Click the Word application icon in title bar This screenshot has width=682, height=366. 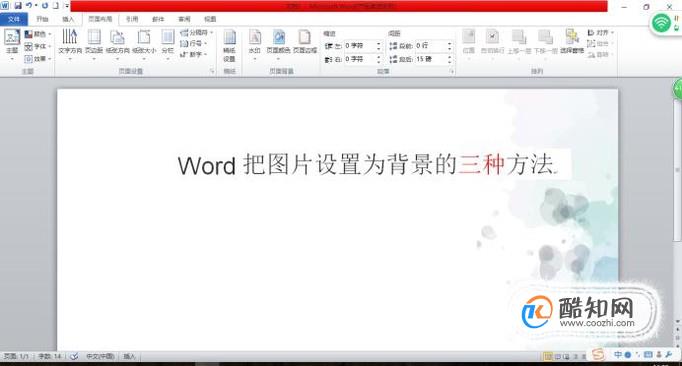coord(5,6)
